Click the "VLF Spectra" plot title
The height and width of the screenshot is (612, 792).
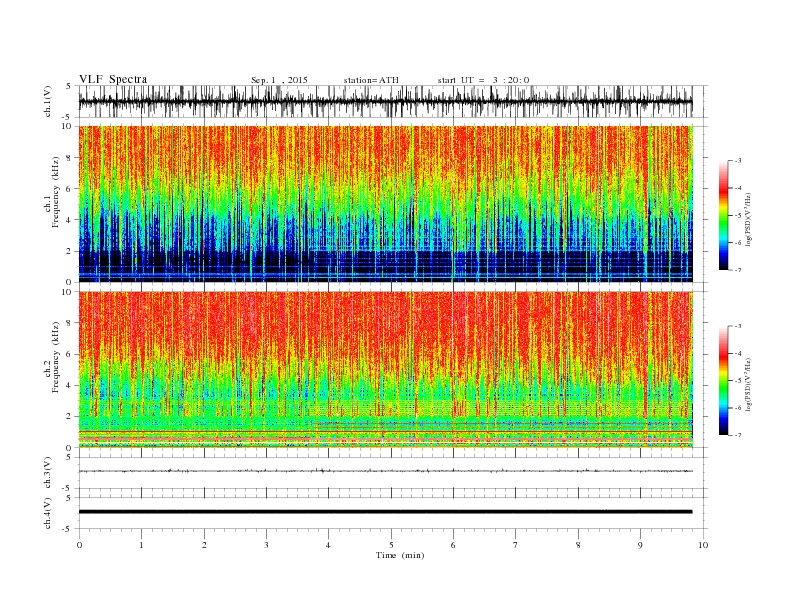113,79
